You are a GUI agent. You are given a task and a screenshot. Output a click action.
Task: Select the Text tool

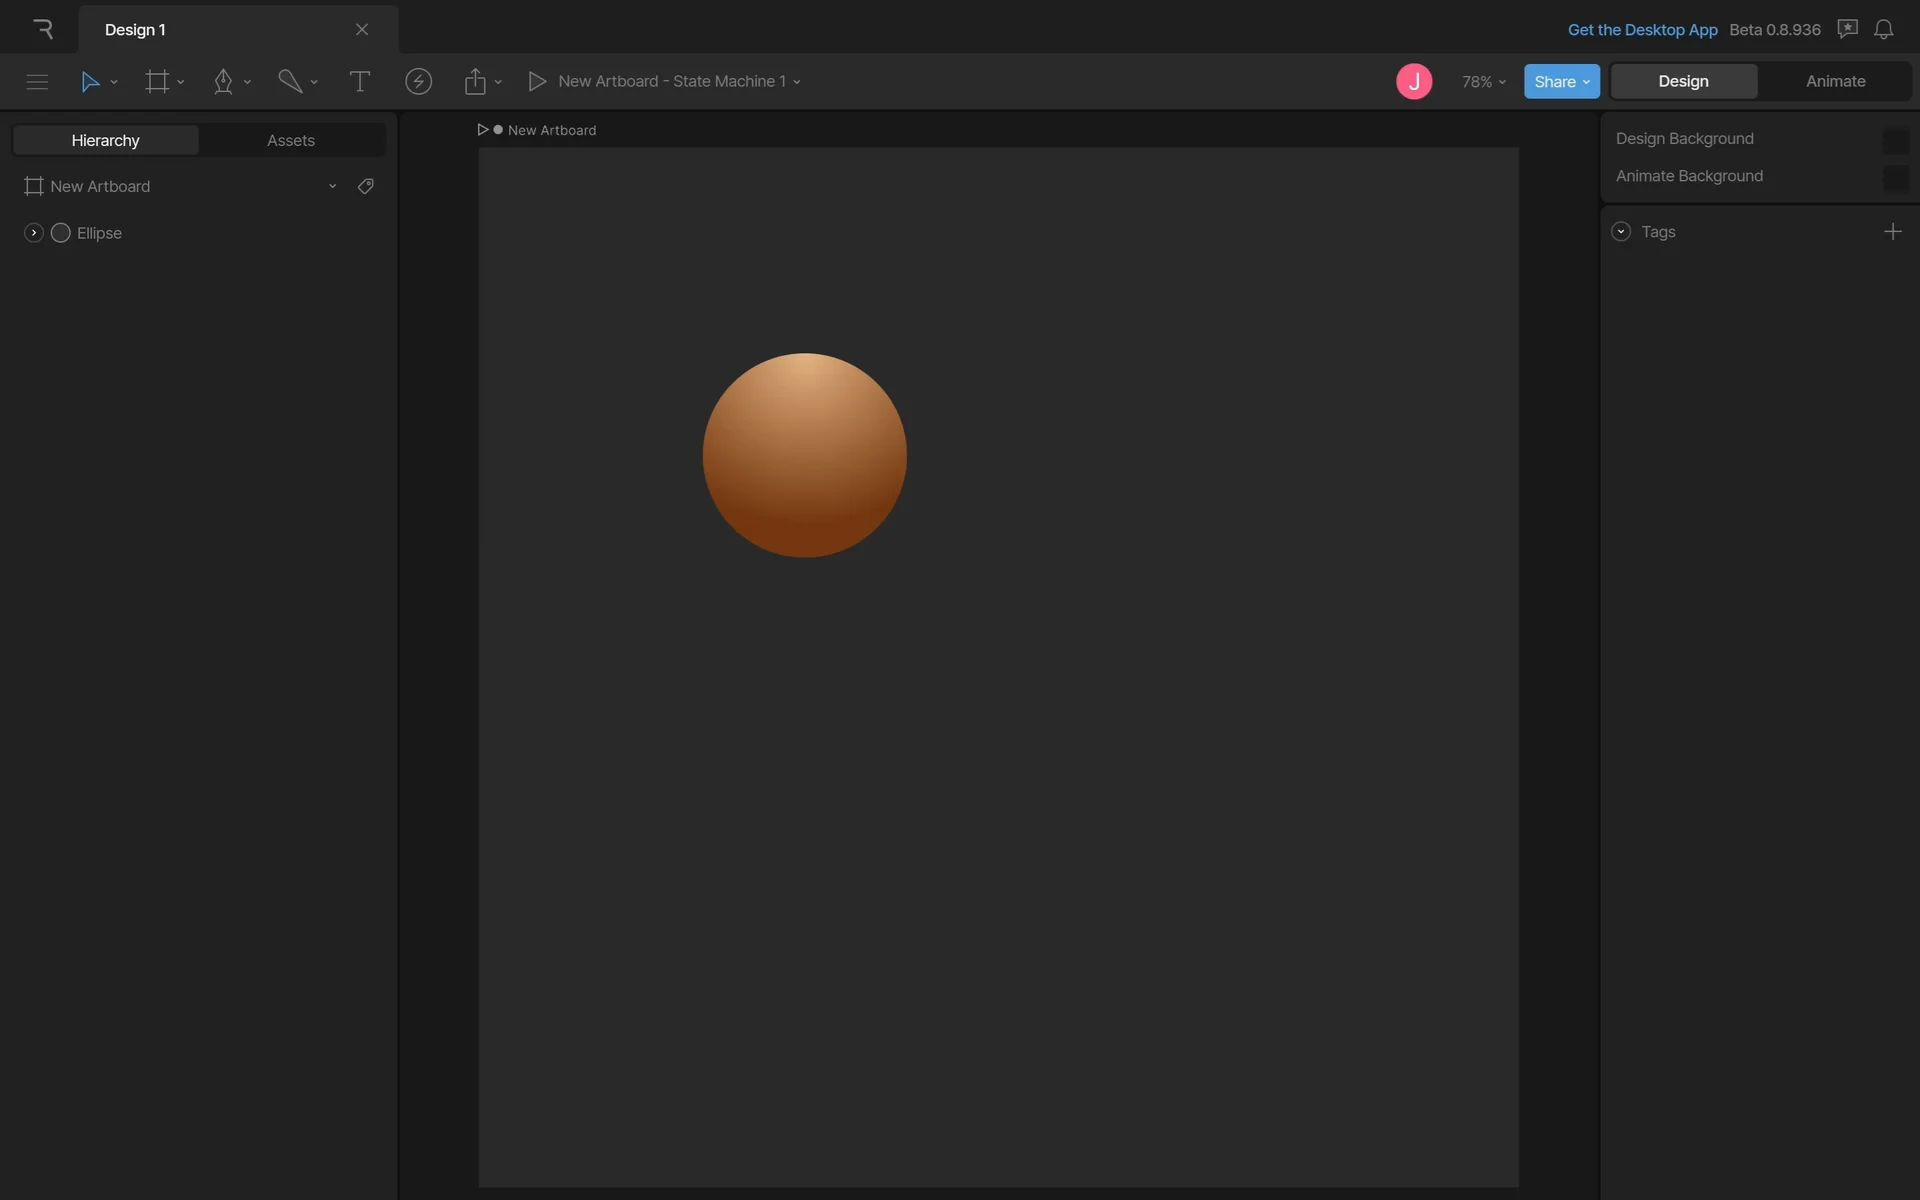coord(359,82)
